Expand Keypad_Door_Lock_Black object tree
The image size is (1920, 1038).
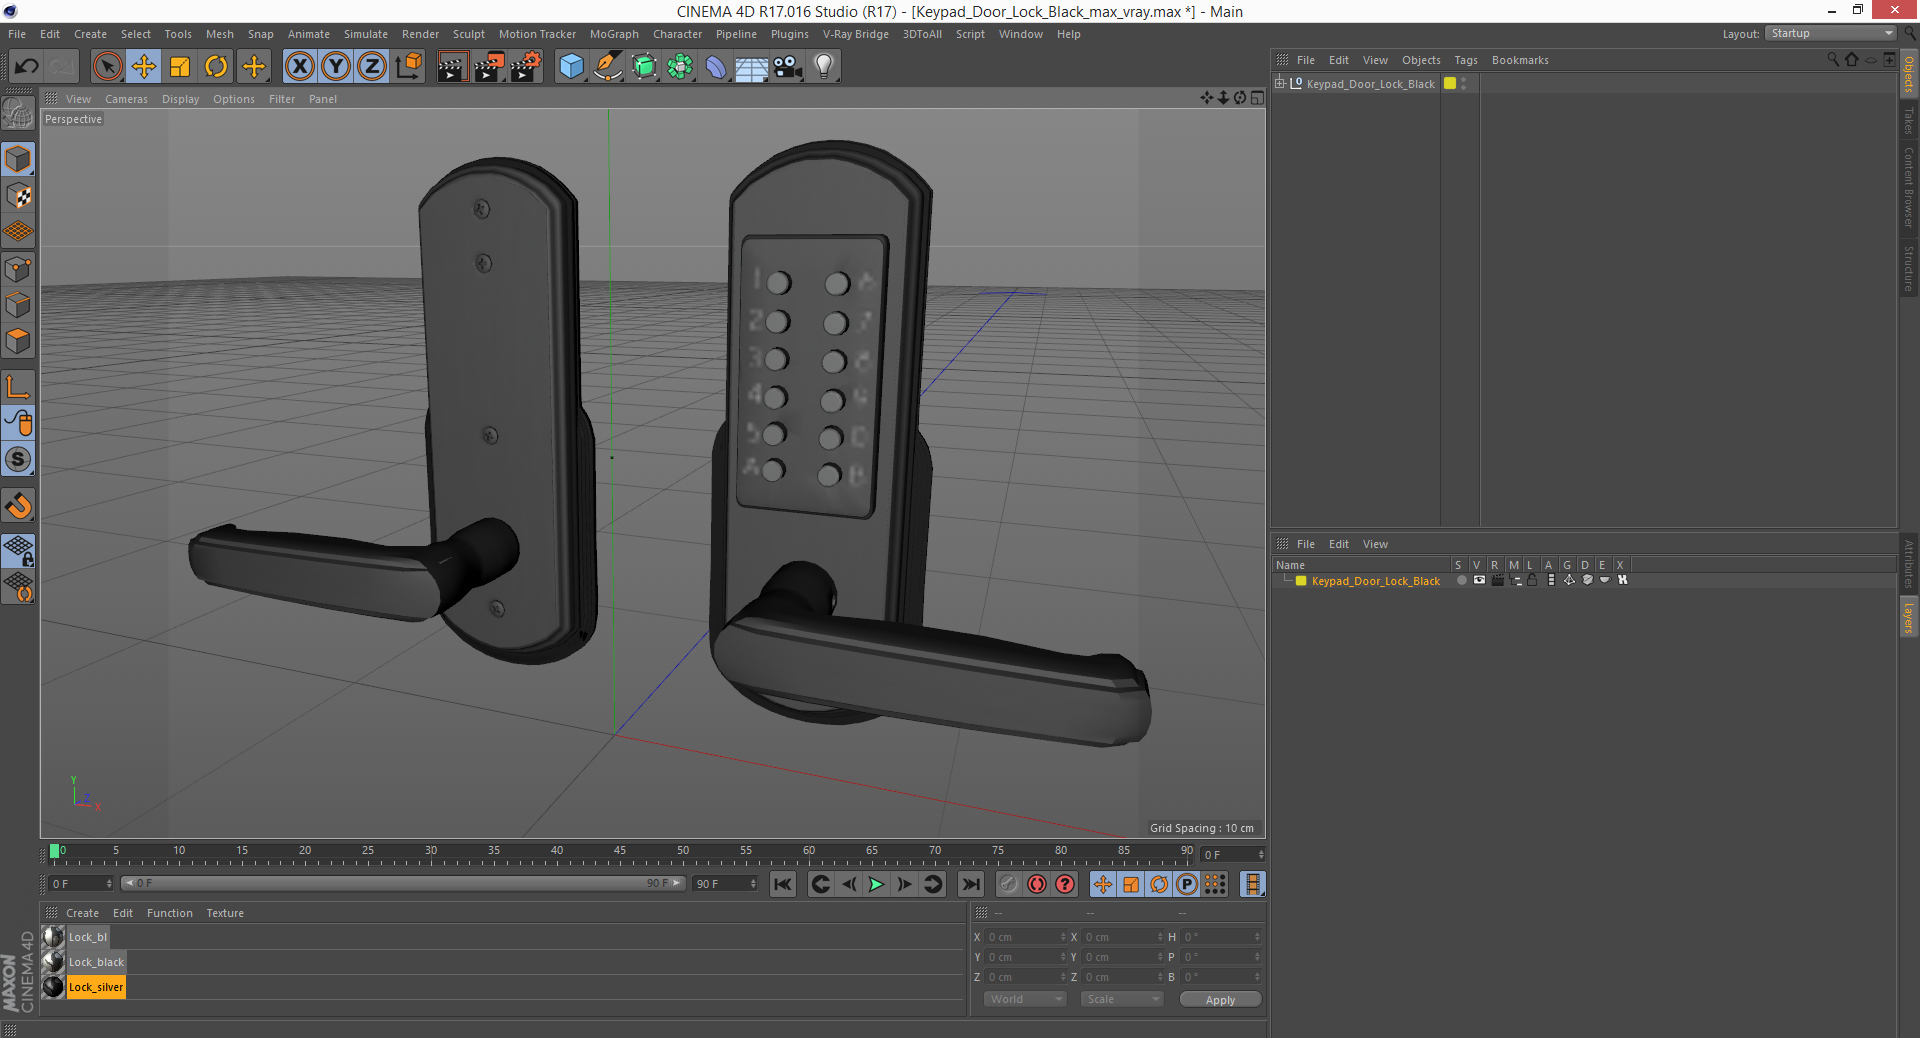(x=1280, y=83)
